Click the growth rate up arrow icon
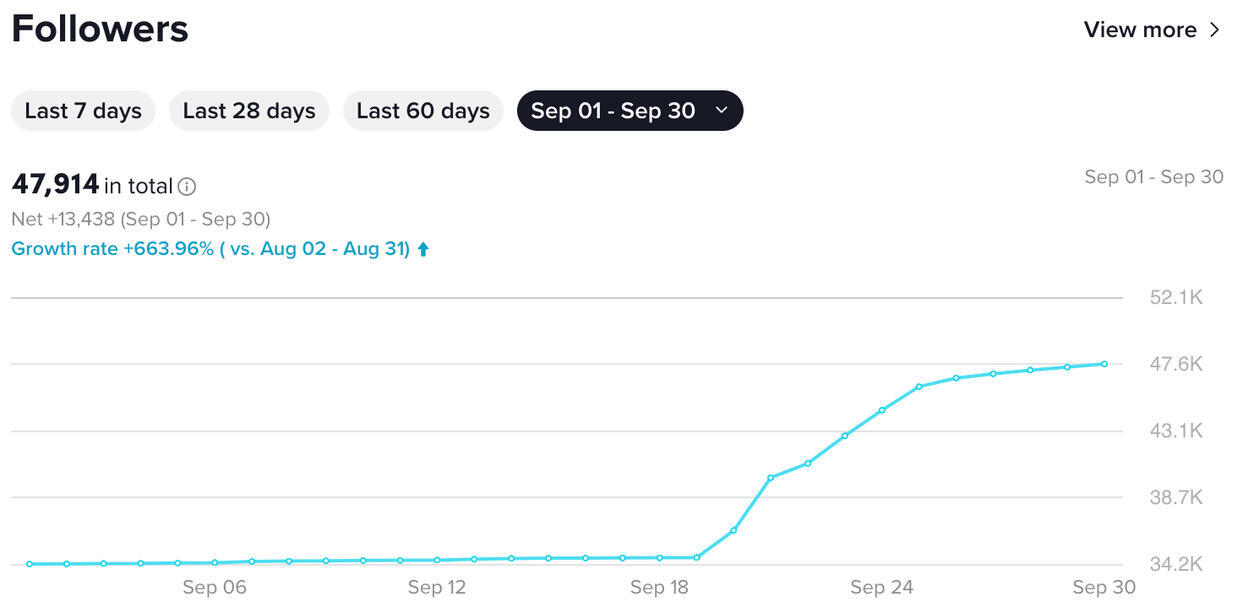Image resolution: width=1237 pixels, height=613 pixels. point(423,249)
